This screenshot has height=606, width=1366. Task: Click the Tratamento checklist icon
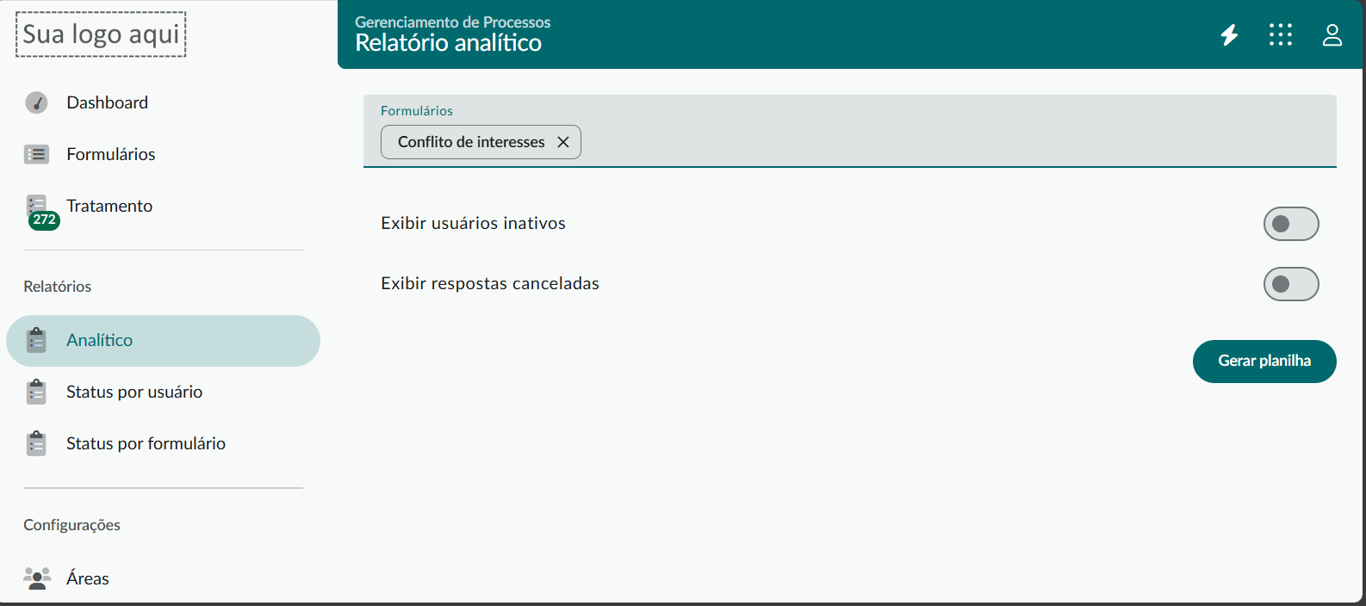[37, 205]
